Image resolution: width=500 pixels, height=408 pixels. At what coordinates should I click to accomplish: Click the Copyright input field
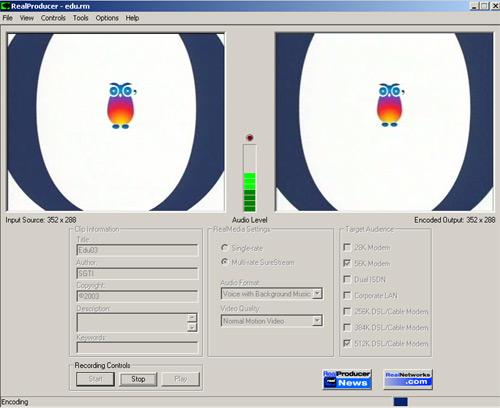[x=137, y=296]
